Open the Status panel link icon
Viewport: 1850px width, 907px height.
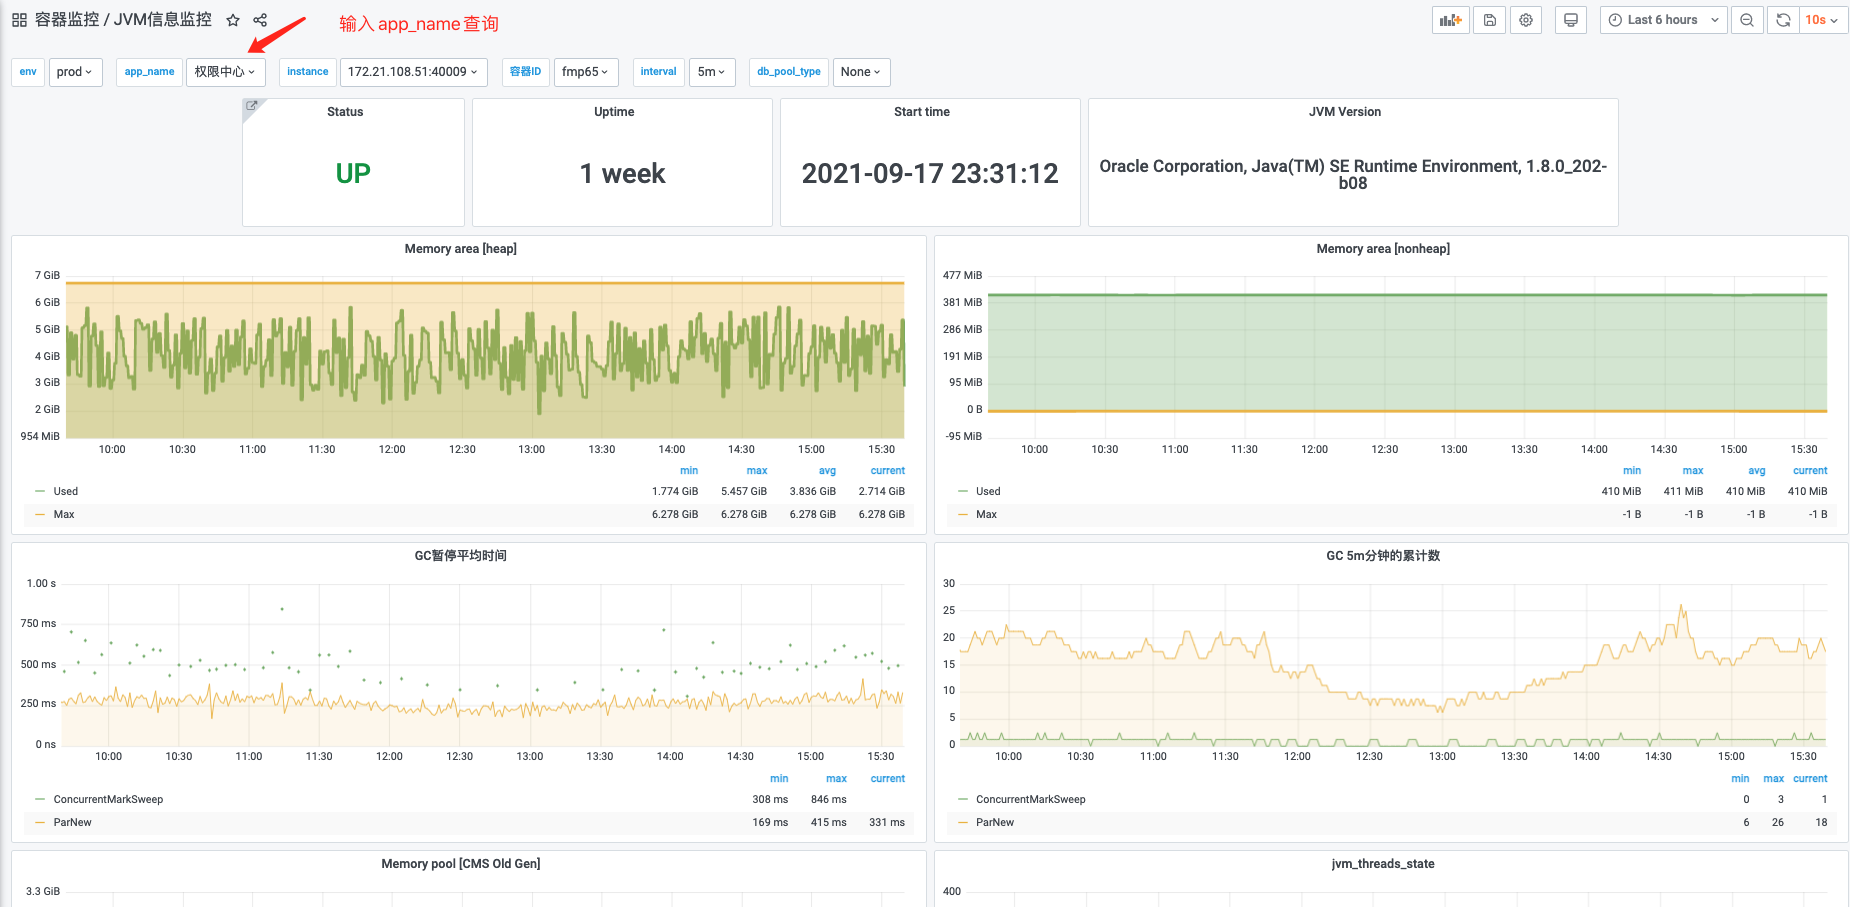[x=252, y=106]
